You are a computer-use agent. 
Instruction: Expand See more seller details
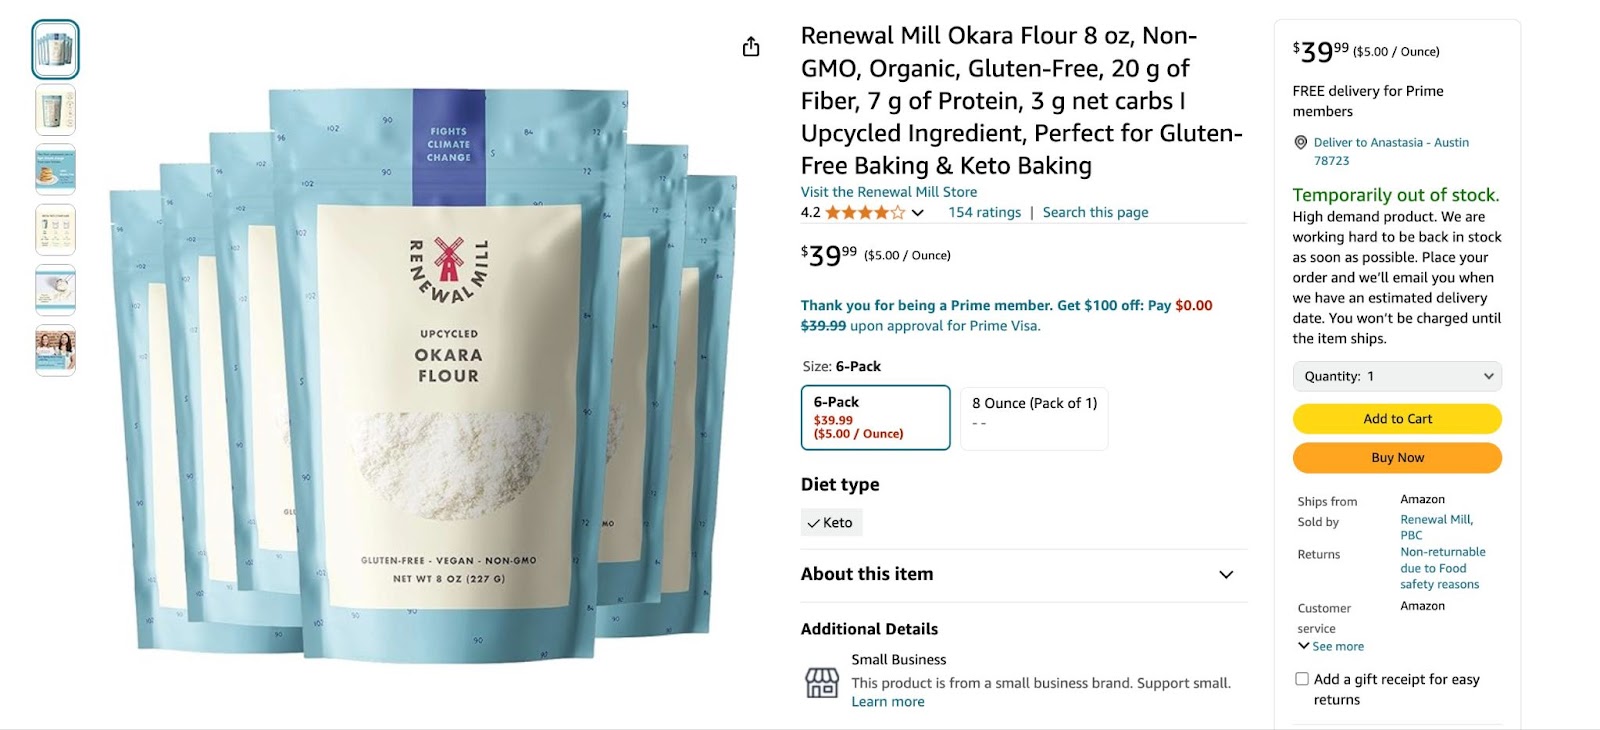click(x=1331, y=646)
